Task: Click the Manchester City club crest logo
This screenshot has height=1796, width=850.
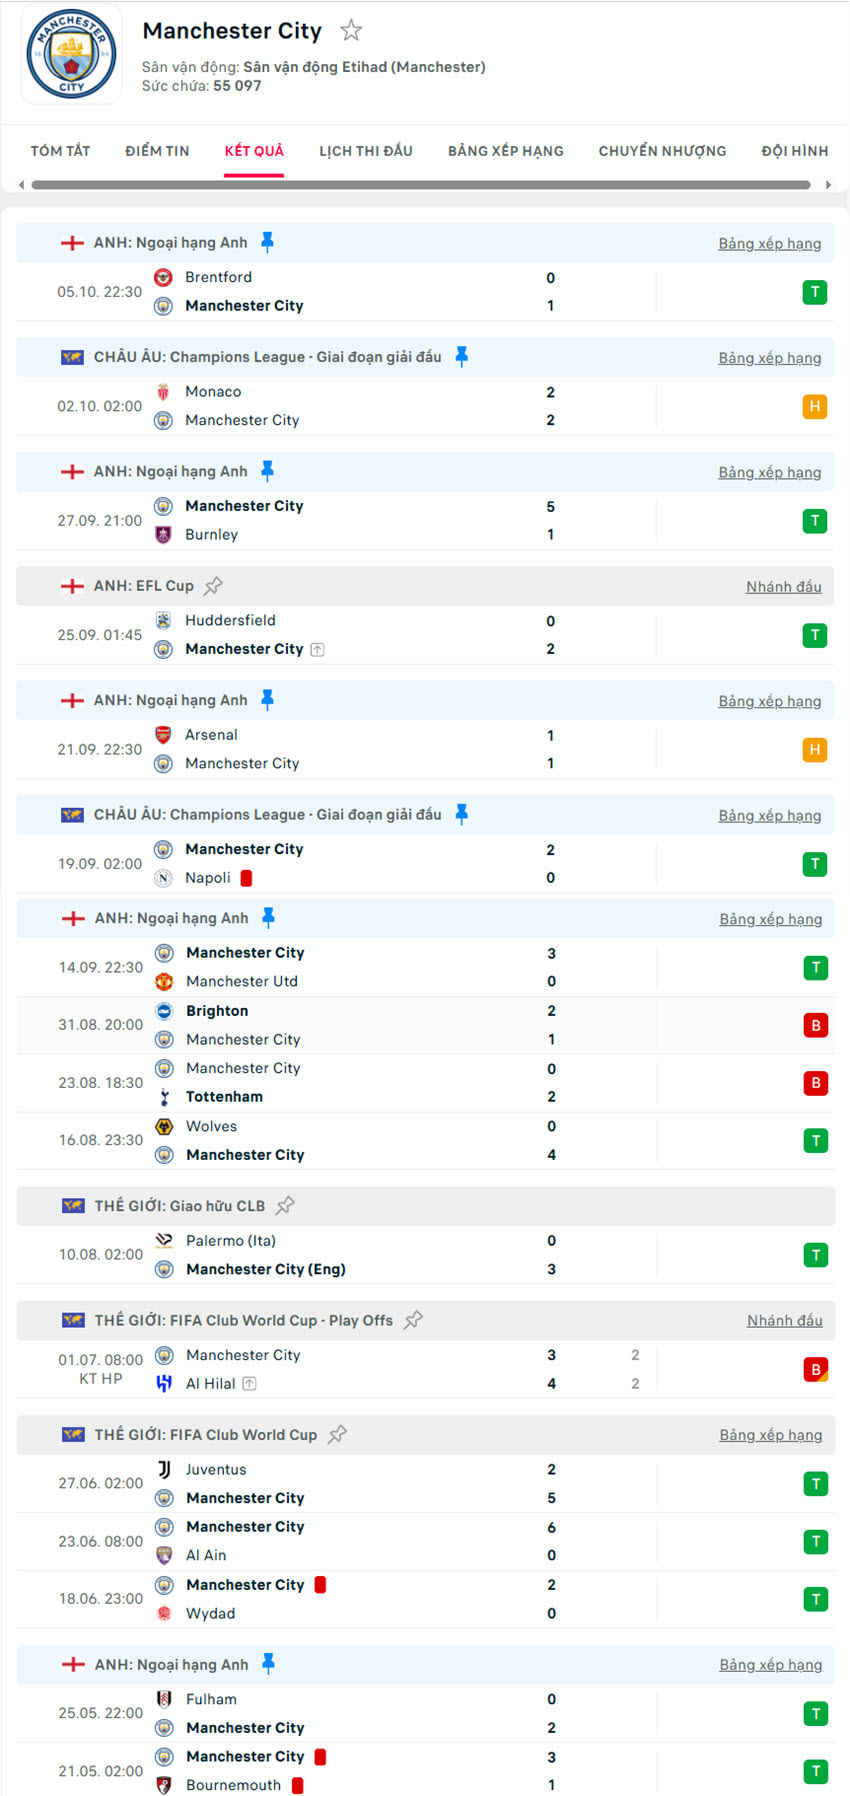Action: (x=72, y=55)
